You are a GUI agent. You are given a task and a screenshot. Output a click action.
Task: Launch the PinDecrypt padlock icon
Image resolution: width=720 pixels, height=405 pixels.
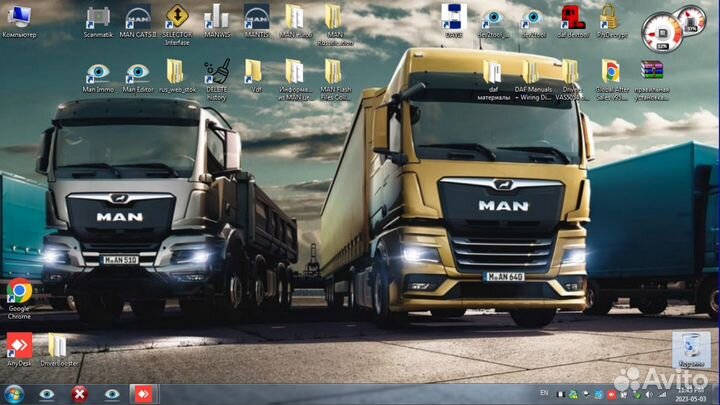point(609,17)
